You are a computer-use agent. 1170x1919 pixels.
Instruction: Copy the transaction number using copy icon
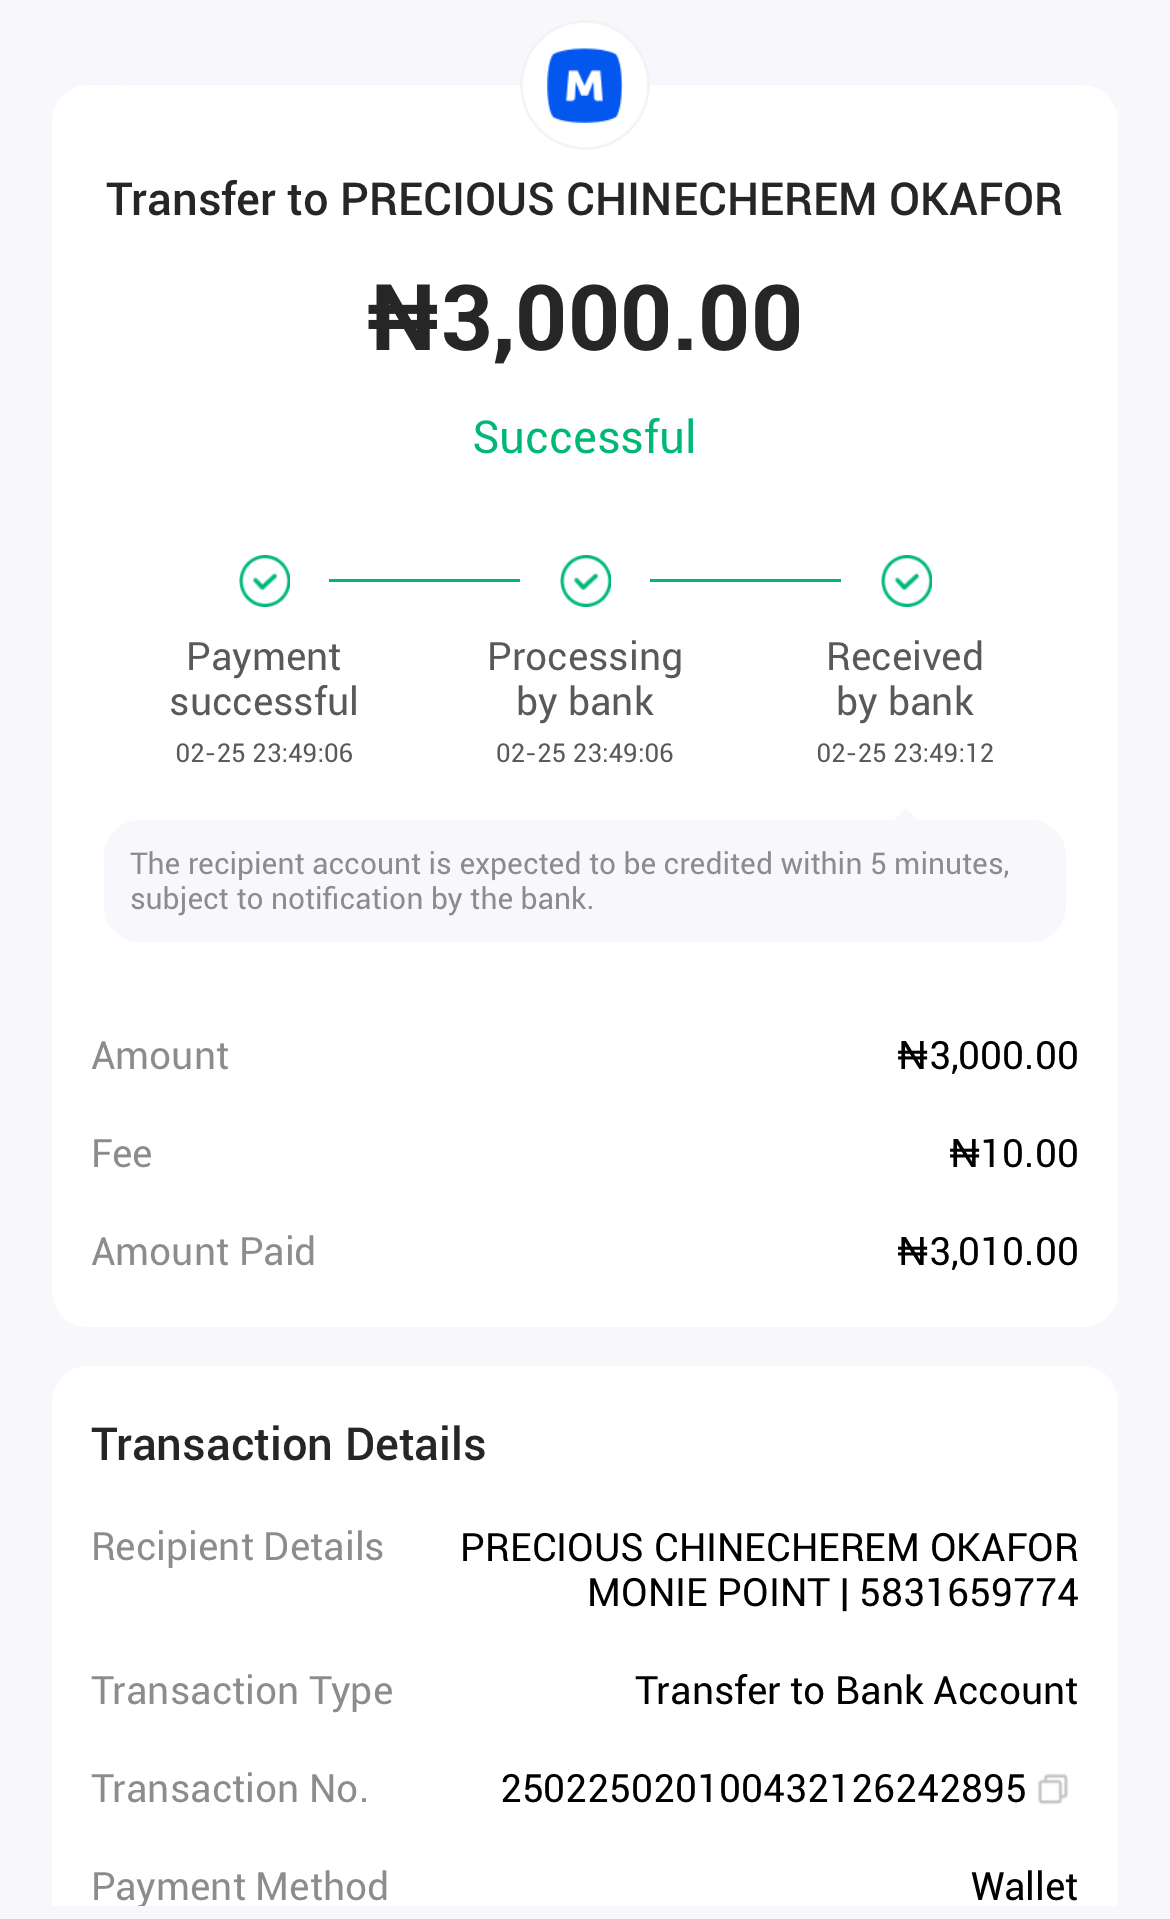coord(1053,1788)
